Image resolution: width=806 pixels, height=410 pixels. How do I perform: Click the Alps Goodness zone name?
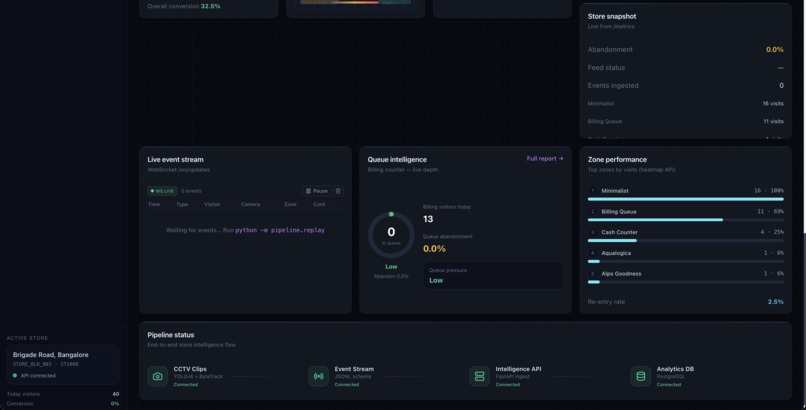(x=621, y=274)
